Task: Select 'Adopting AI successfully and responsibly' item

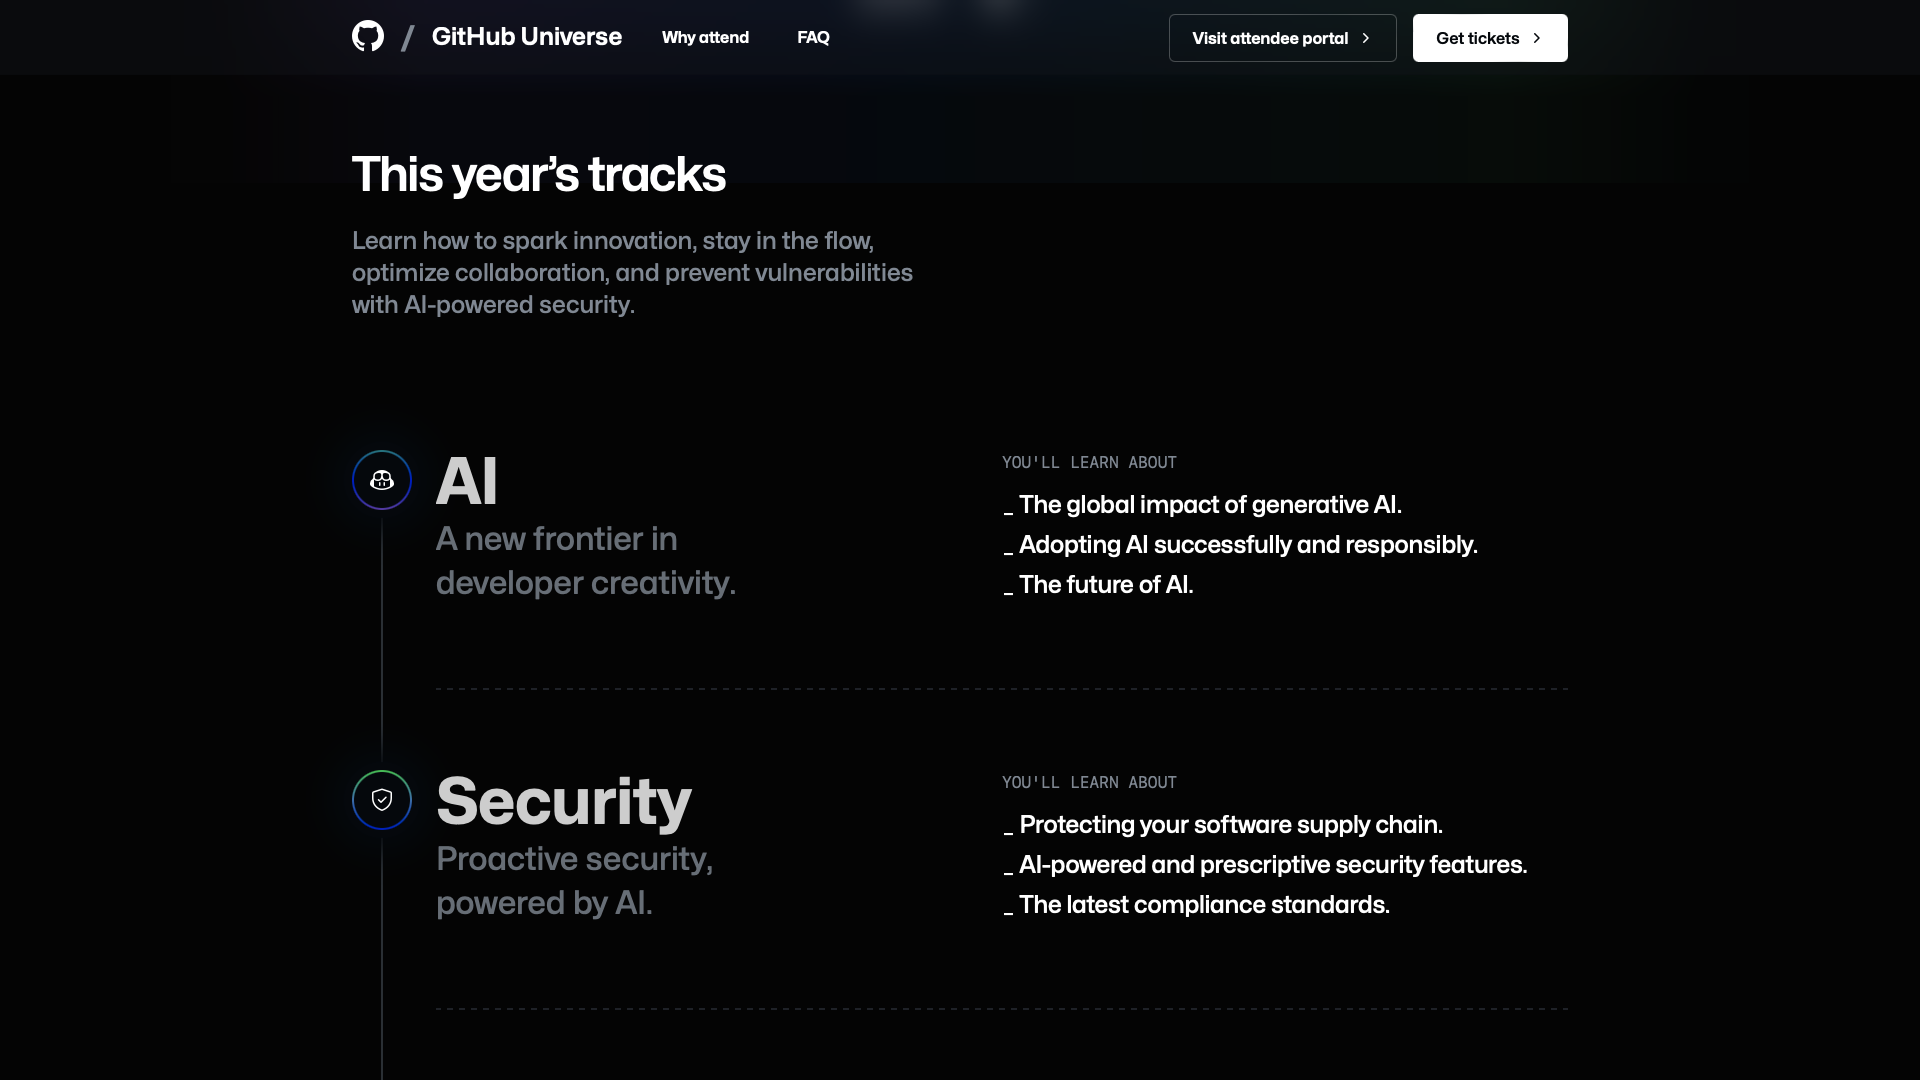Action: point(1248,545)
